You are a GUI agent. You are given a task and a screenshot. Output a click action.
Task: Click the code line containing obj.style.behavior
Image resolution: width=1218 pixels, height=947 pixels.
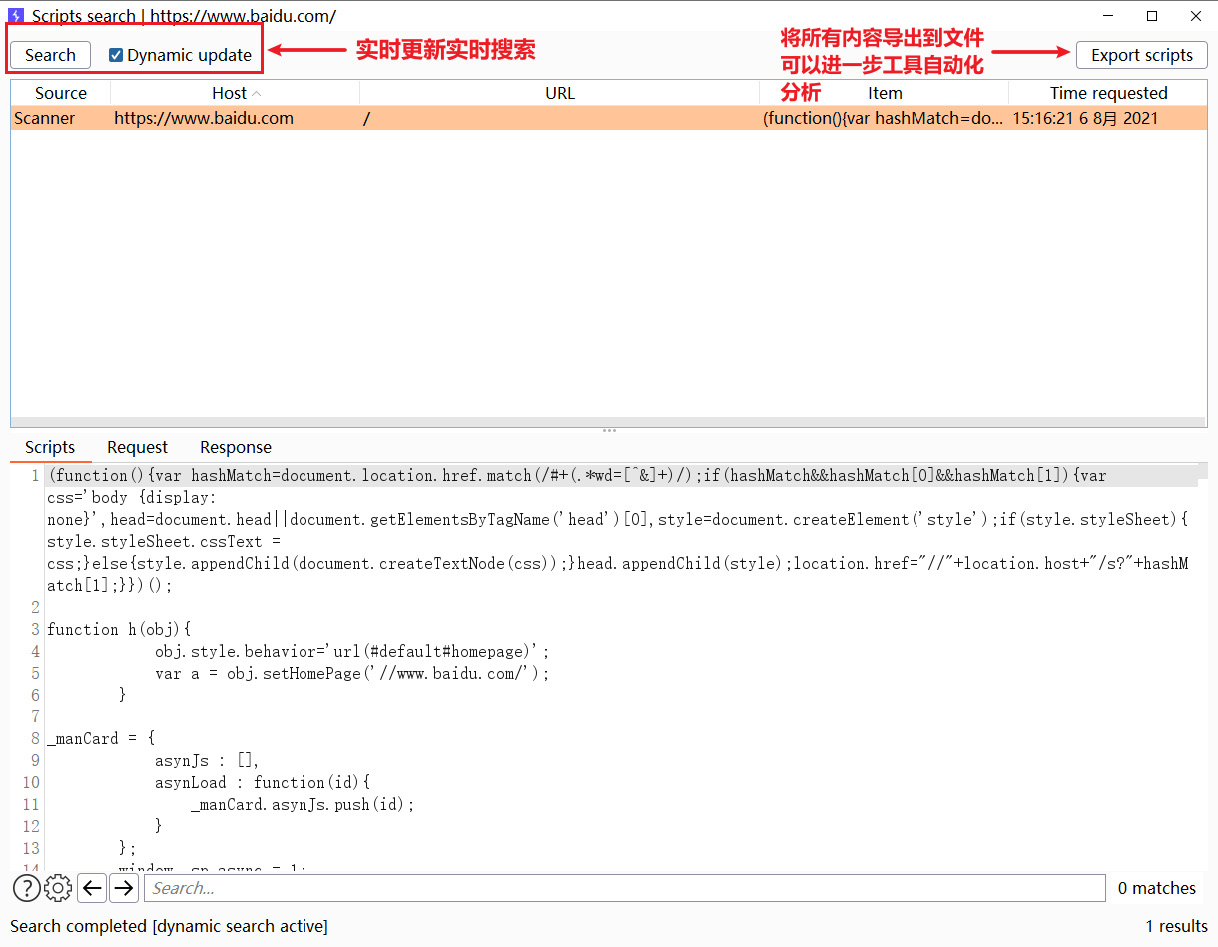click(x=352, y=651)
